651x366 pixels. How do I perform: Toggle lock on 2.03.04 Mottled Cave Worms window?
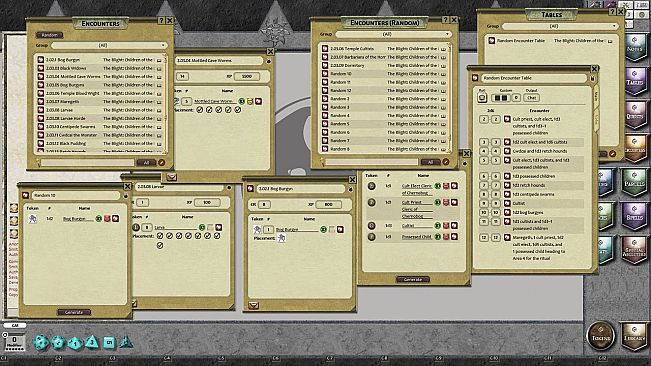tap(269, 61)
